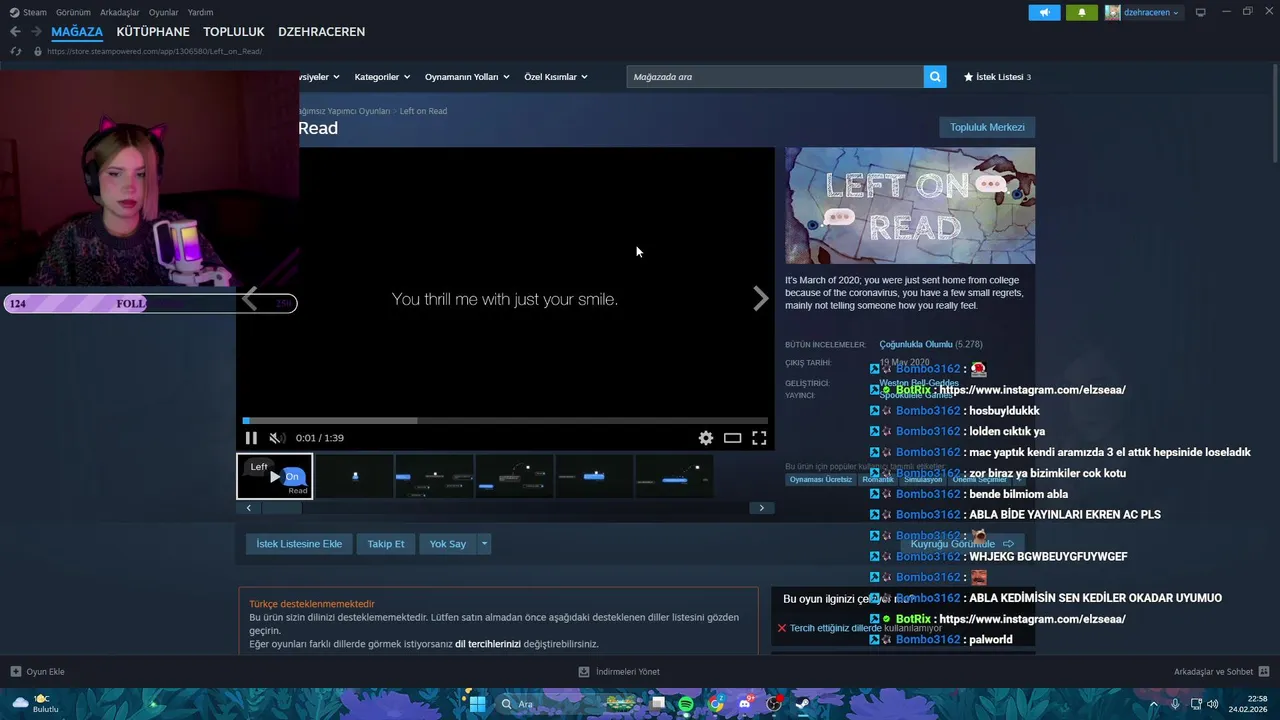Click the Left on Read breadcrumb link
Image resolution: width=1280 pixels, height=720 pixels.
[423, 111]
